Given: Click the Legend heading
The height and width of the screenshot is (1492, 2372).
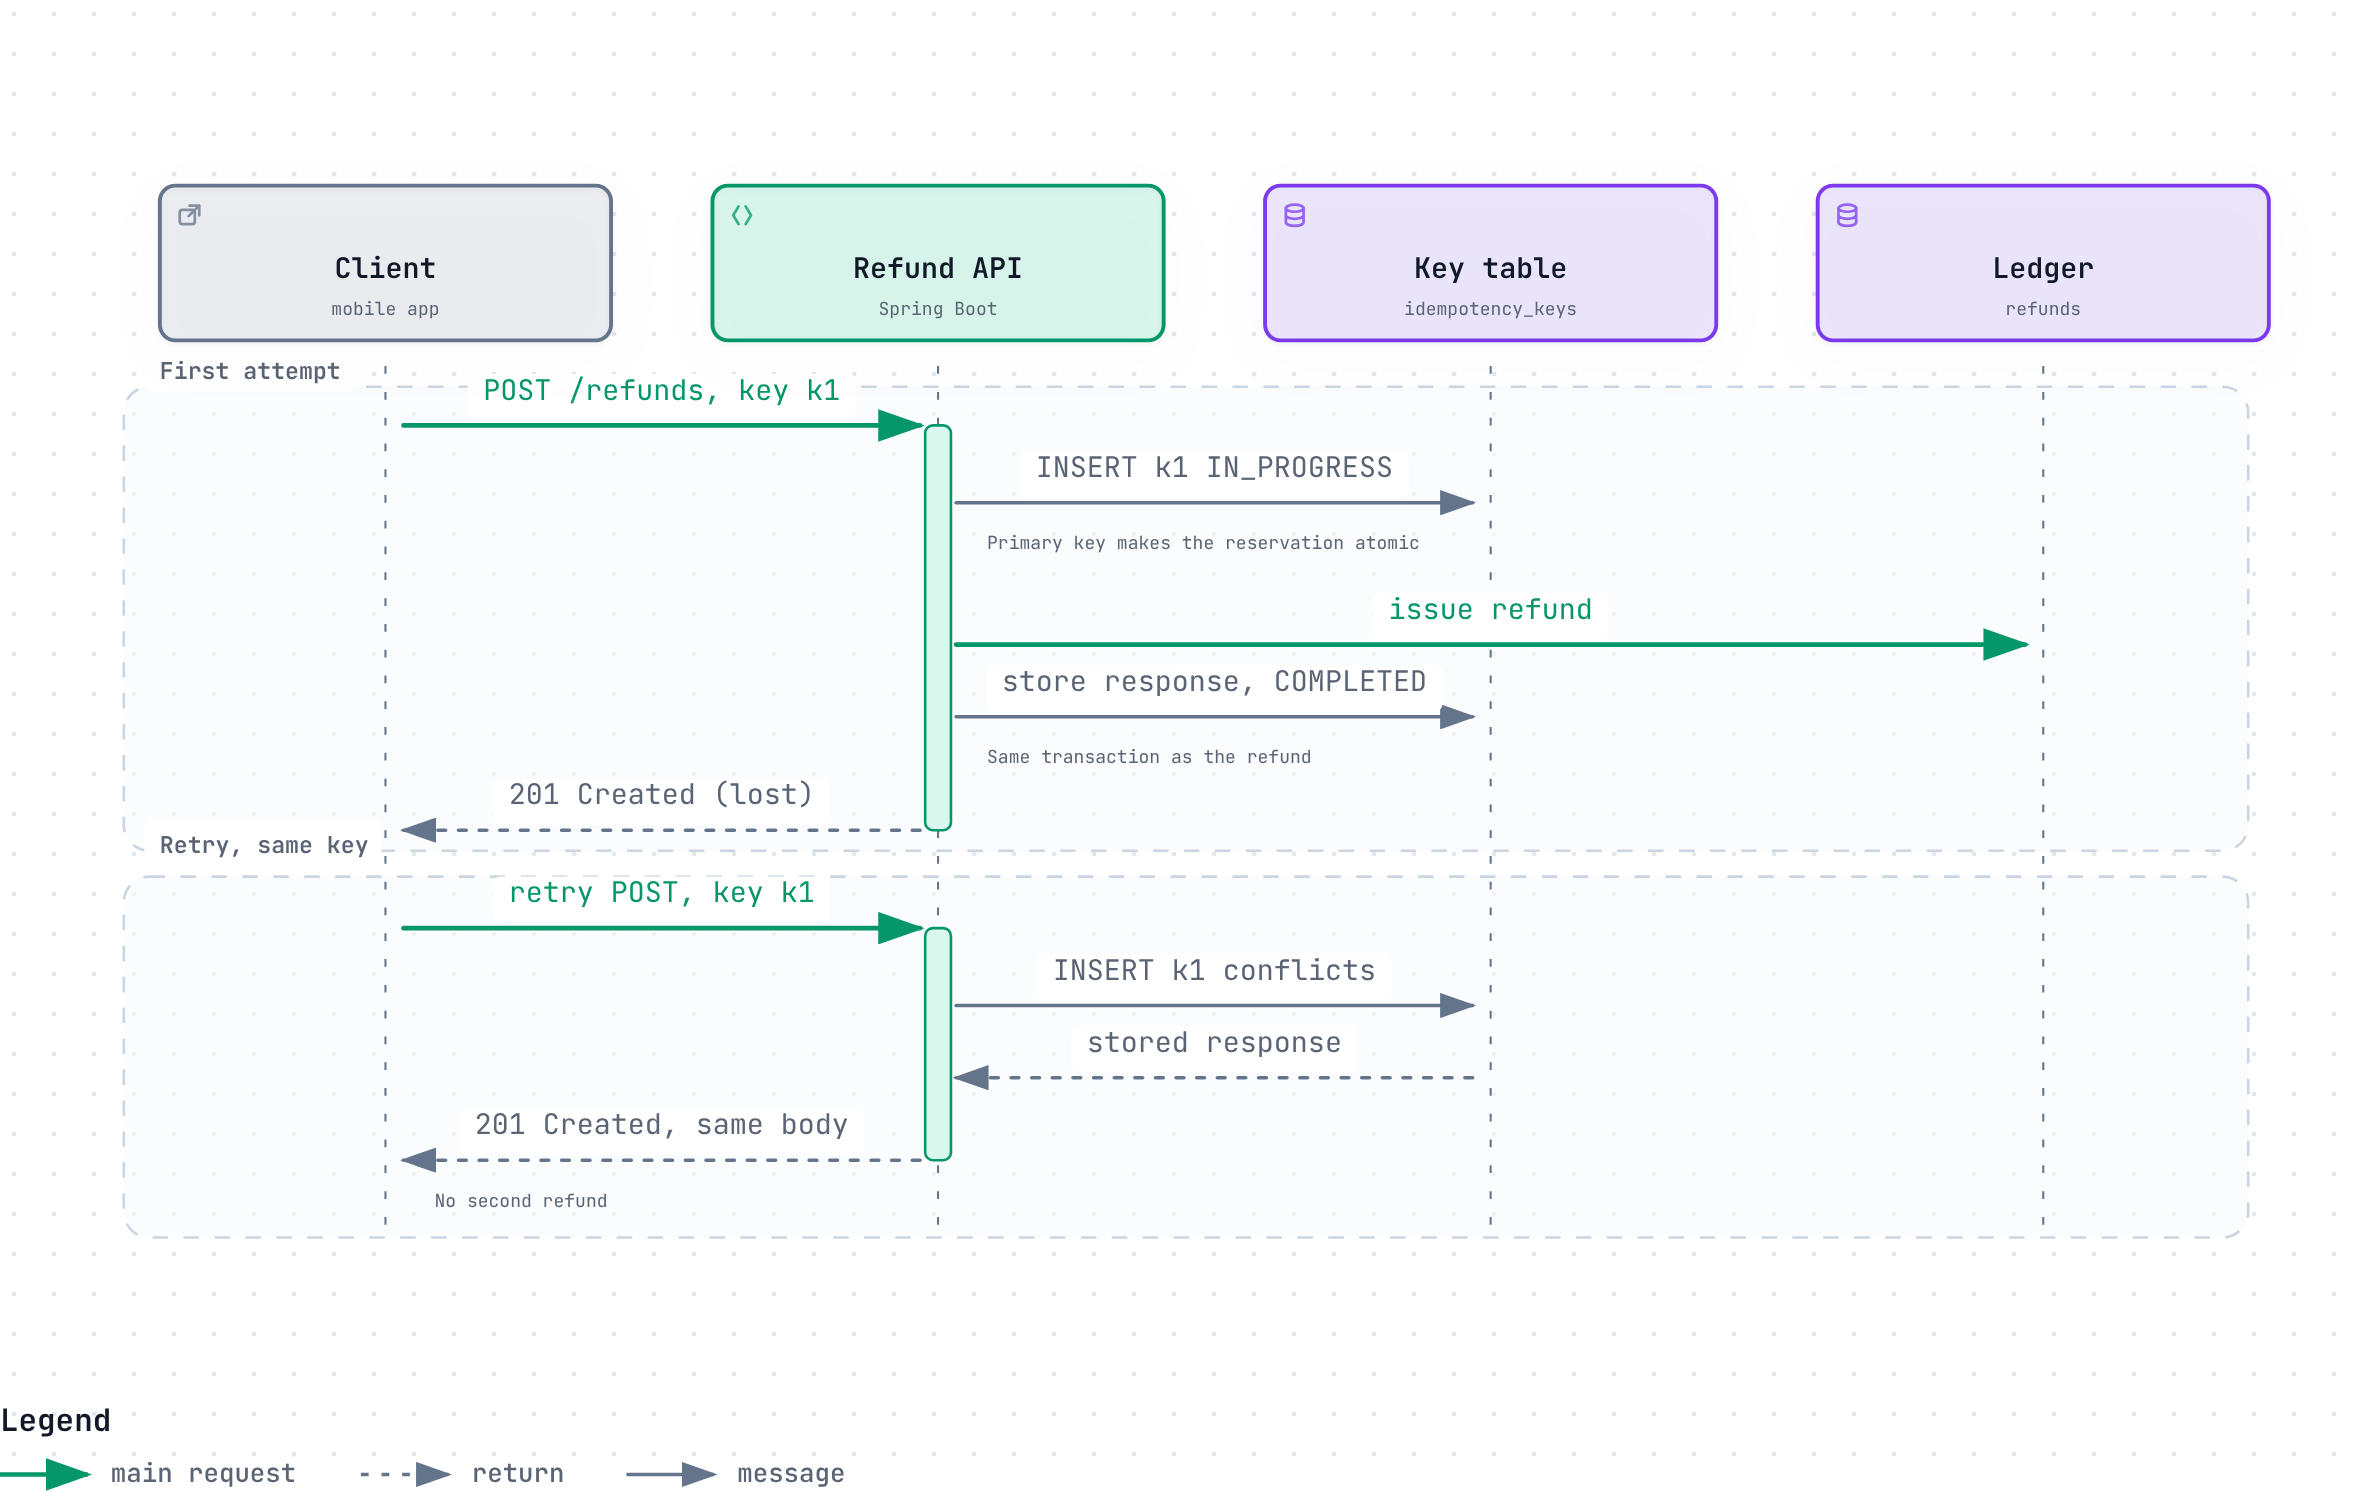Looking at the screenshot, I should point(56,1420).
